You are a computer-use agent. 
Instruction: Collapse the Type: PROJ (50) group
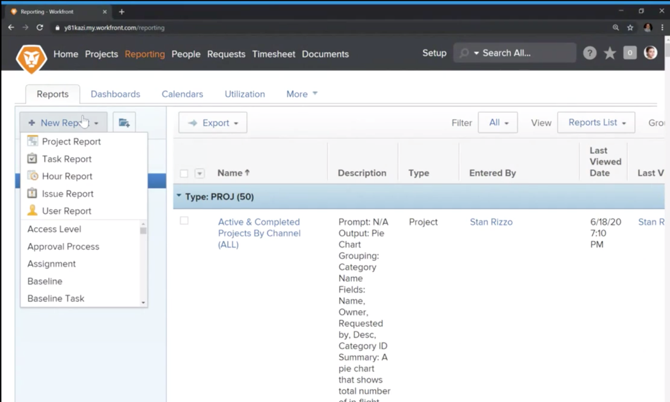coord(179,196)
